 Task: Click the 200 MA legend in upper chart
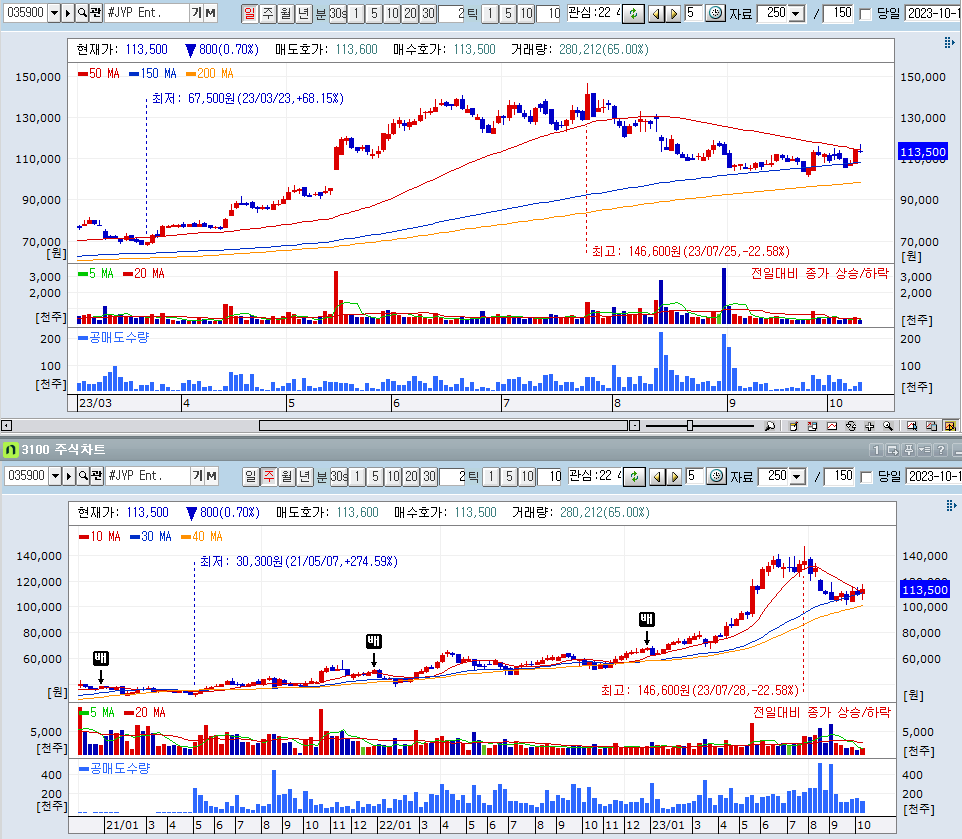coord(210,74)
